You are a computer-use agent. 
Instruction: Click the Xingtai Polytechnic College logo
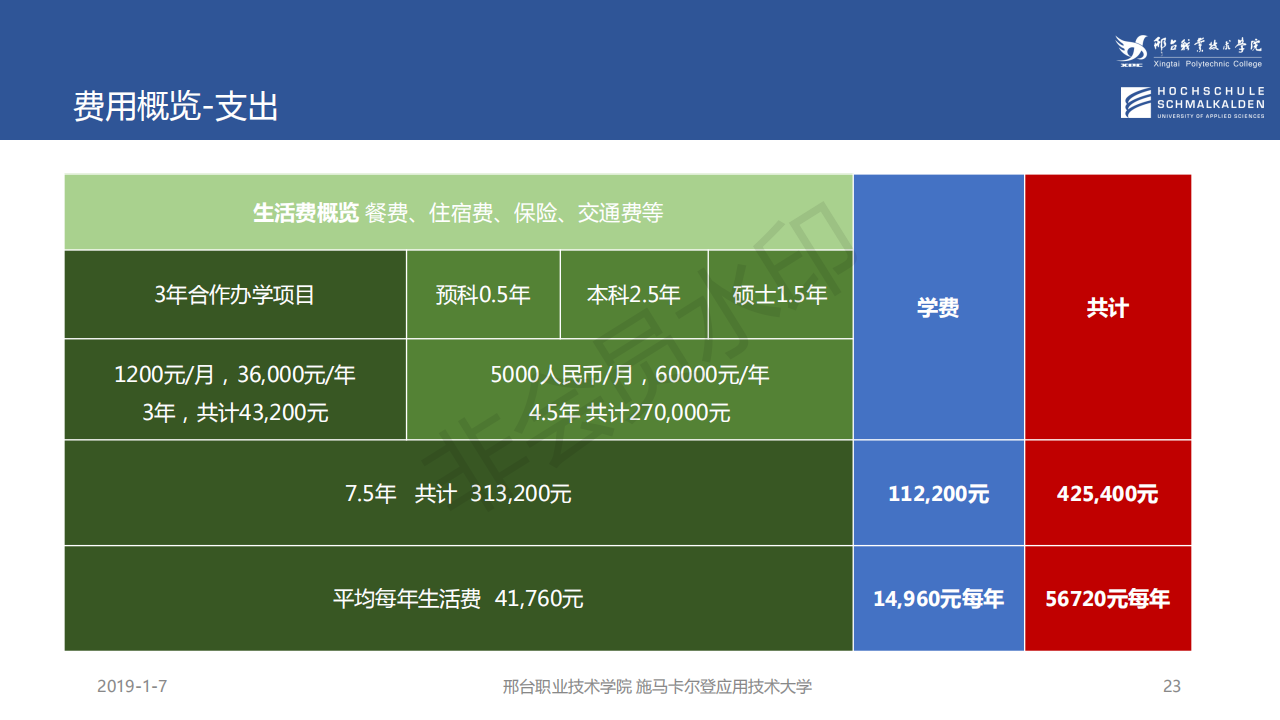click(1190, 52)
